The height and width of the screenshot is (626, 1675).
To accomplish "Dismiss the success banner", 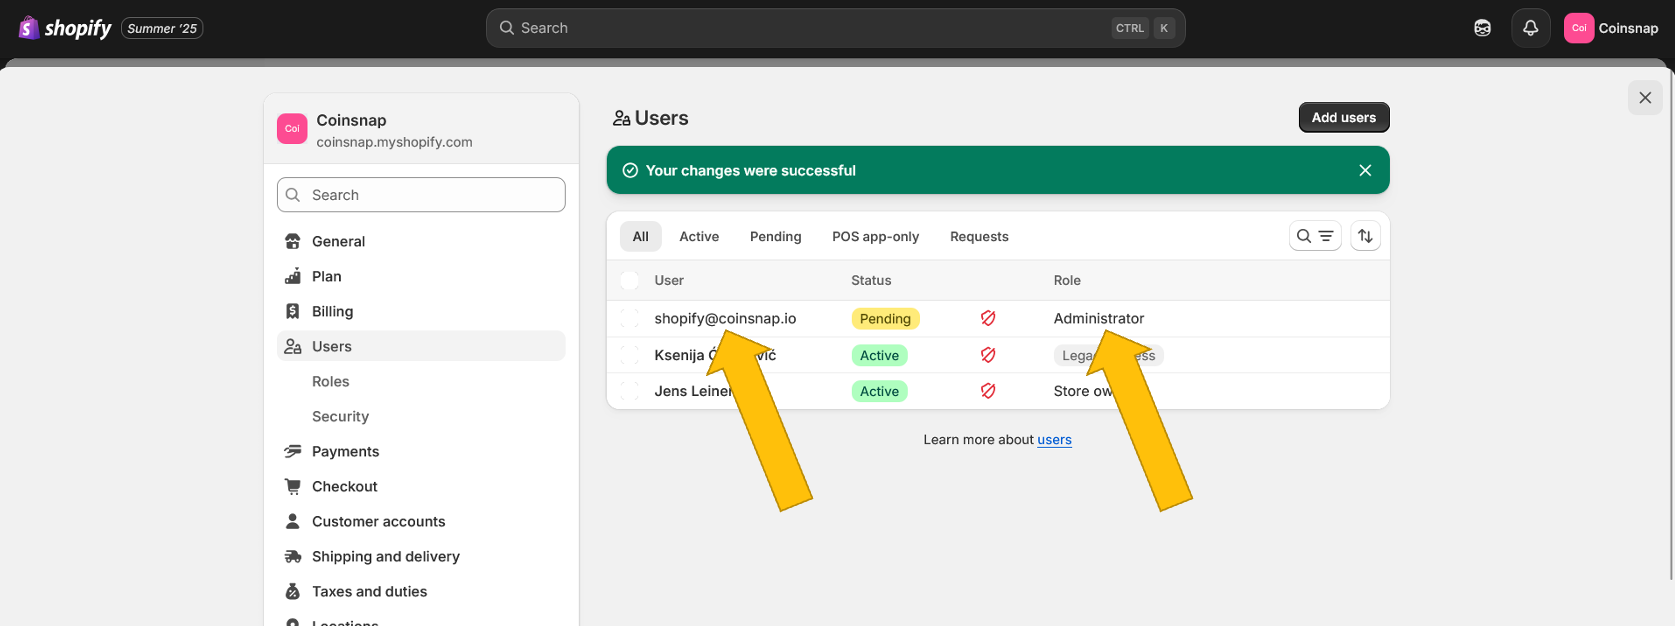I will [1365, 170].
